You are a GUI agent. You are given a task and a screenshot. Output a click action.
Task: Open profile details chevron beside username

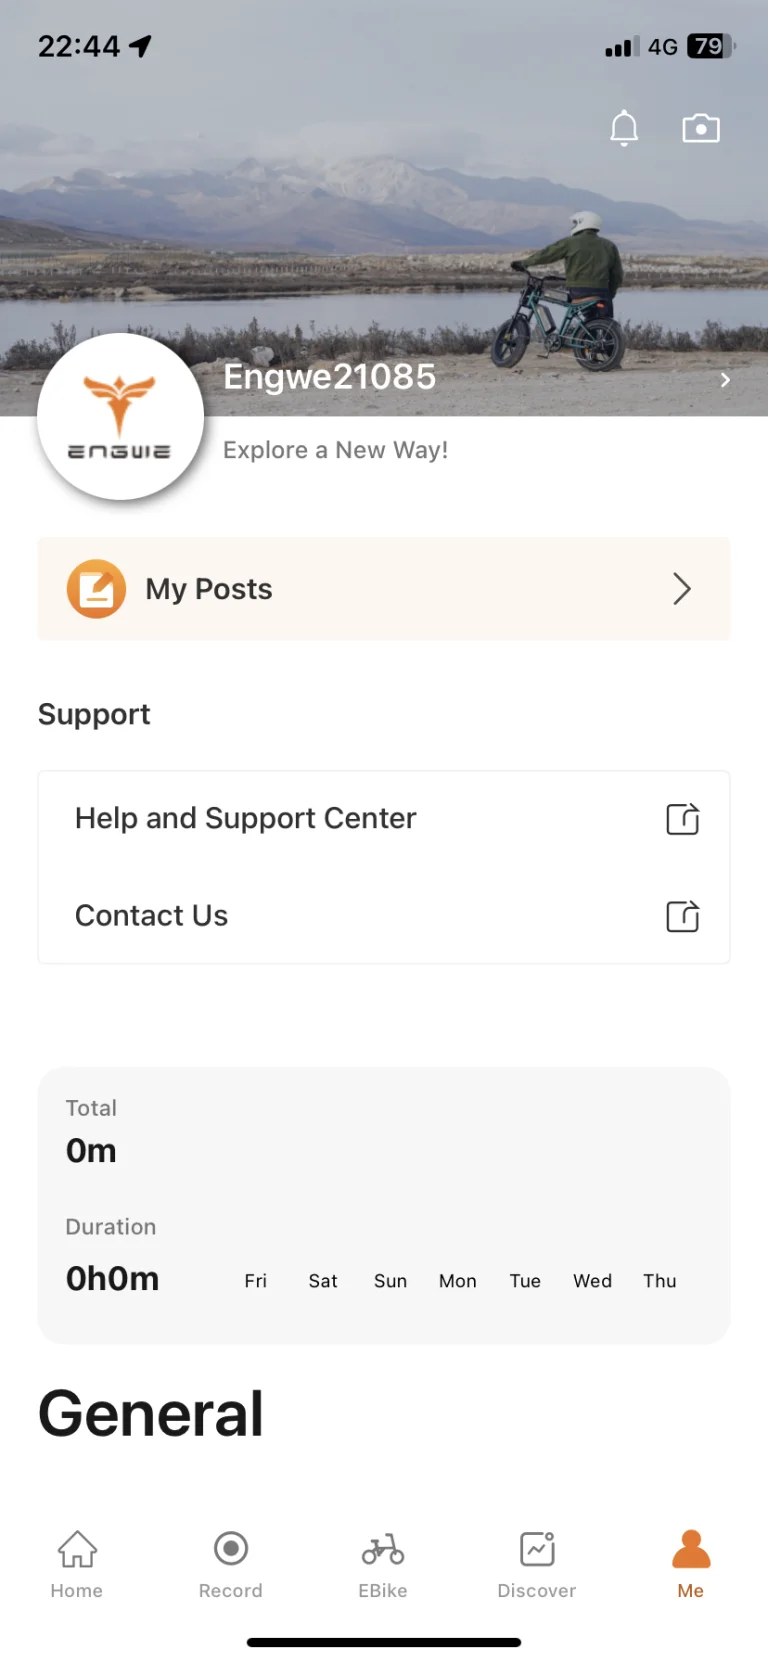point(725,380)
